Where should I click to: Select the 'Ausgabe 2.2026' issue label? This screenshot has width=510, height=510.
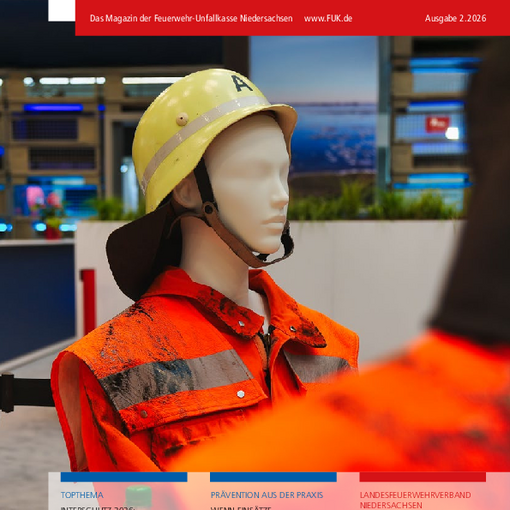point(455,18)
